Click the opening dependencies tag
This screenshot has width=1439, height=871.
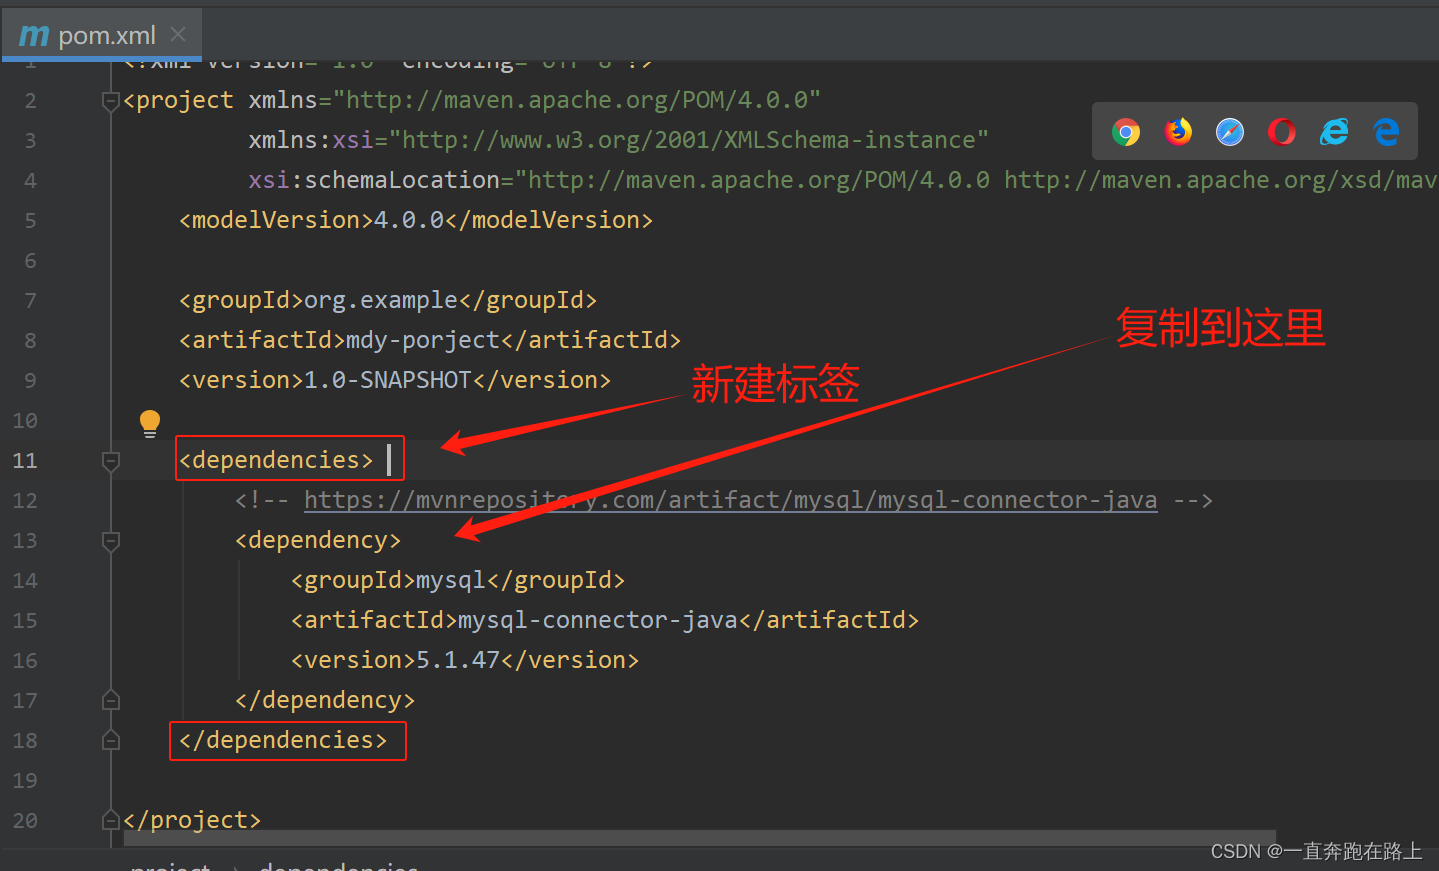coord(276,460)
